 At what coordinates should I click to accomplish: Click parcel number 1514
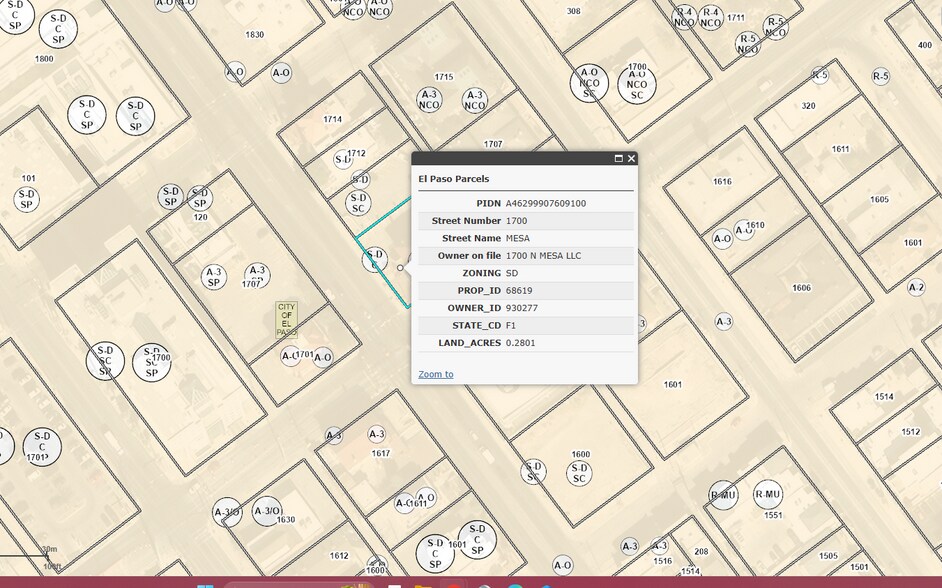[884, 397]
